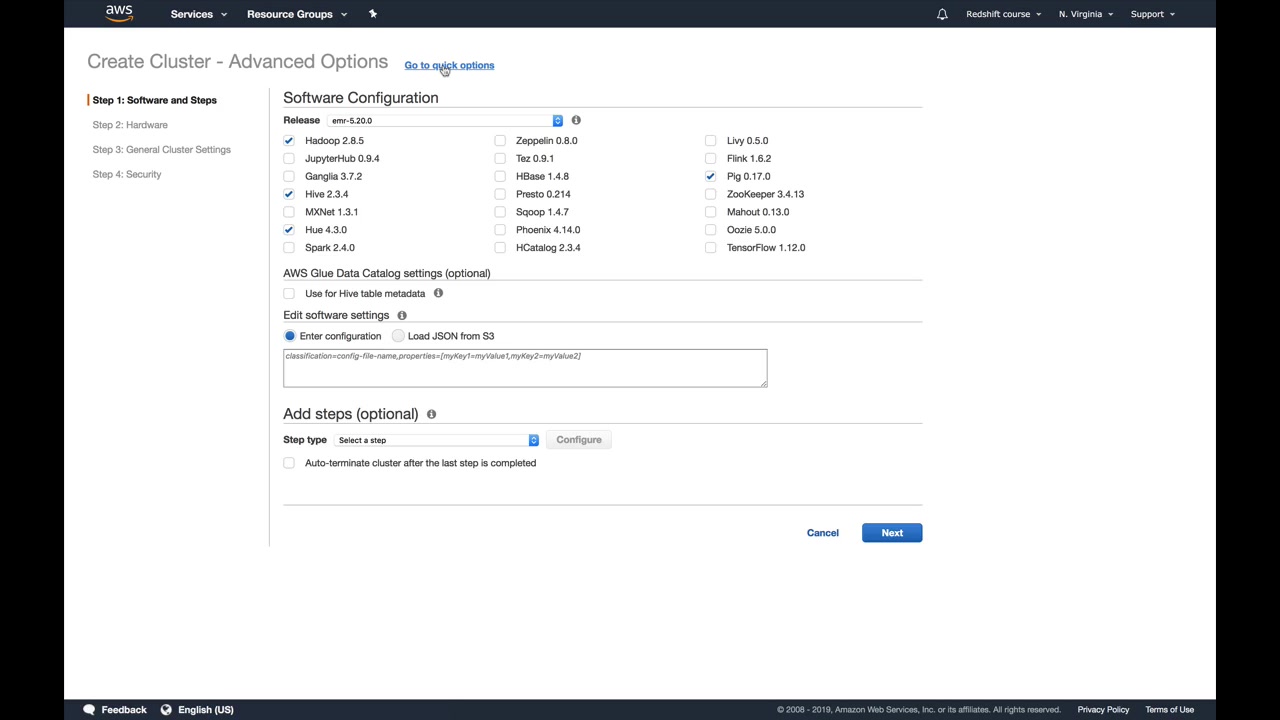Enable the ZooKeeper 3.4.13 checkbox
The height and width of the screenshot is (720, 1280).
tap(711, 194)
